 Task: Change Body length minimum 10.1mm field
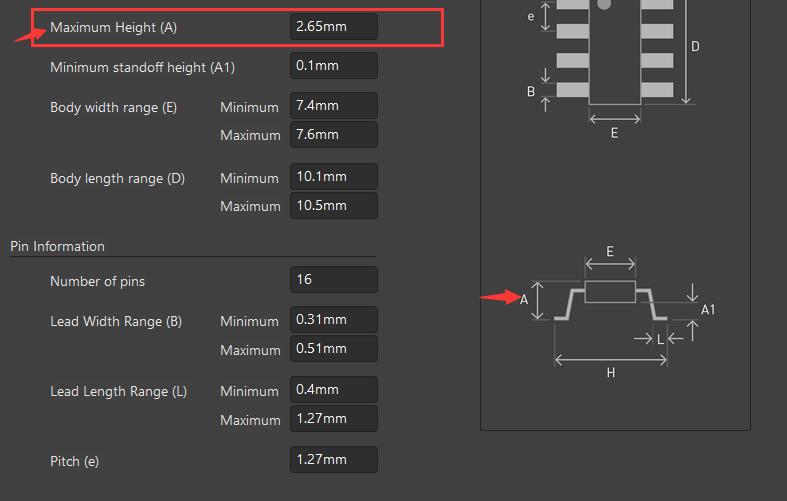pyautogui.click(x=334, y=177)
